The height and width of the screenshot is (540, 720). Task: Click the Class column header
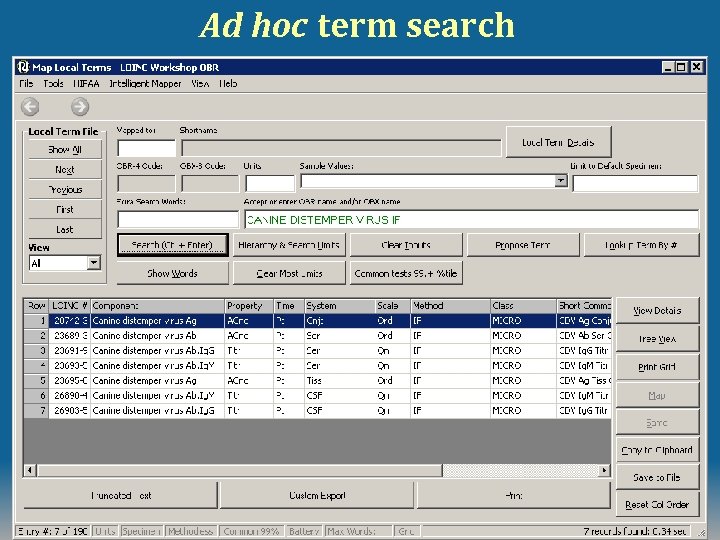point(523,306)
